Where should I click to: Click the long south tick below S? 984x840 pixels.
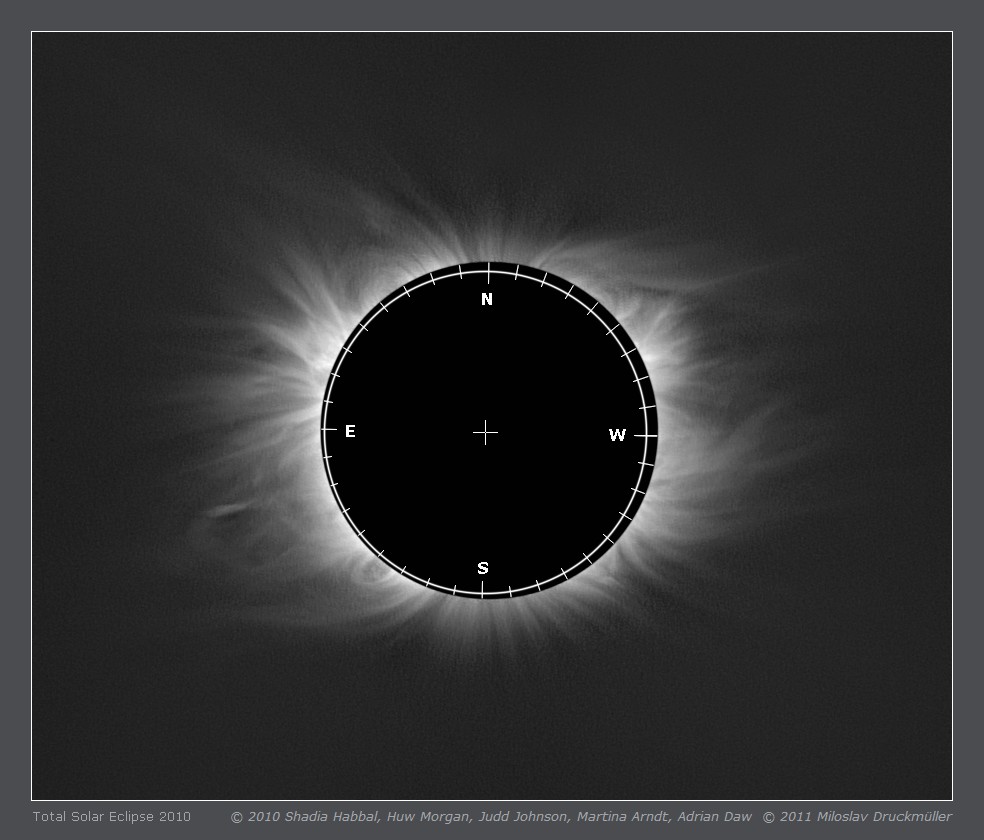[x=483, y=590]
